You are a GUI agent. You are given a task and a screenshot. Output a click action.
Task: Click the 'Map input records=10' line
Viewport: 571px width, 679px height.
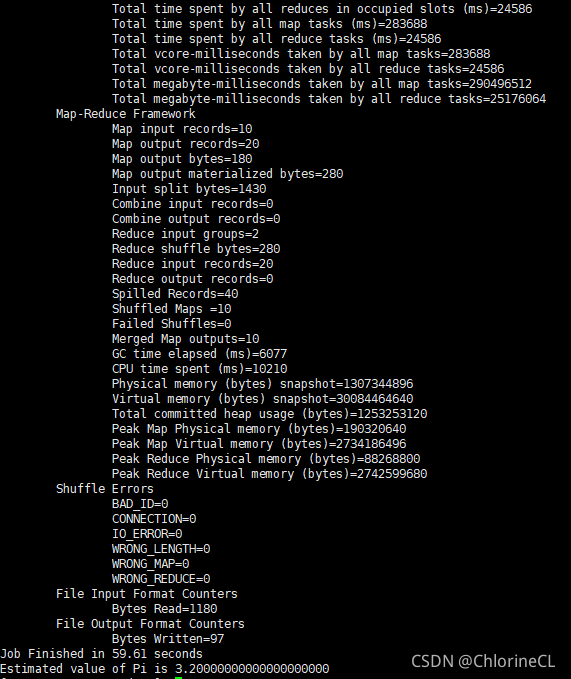(x=182, y=129)
